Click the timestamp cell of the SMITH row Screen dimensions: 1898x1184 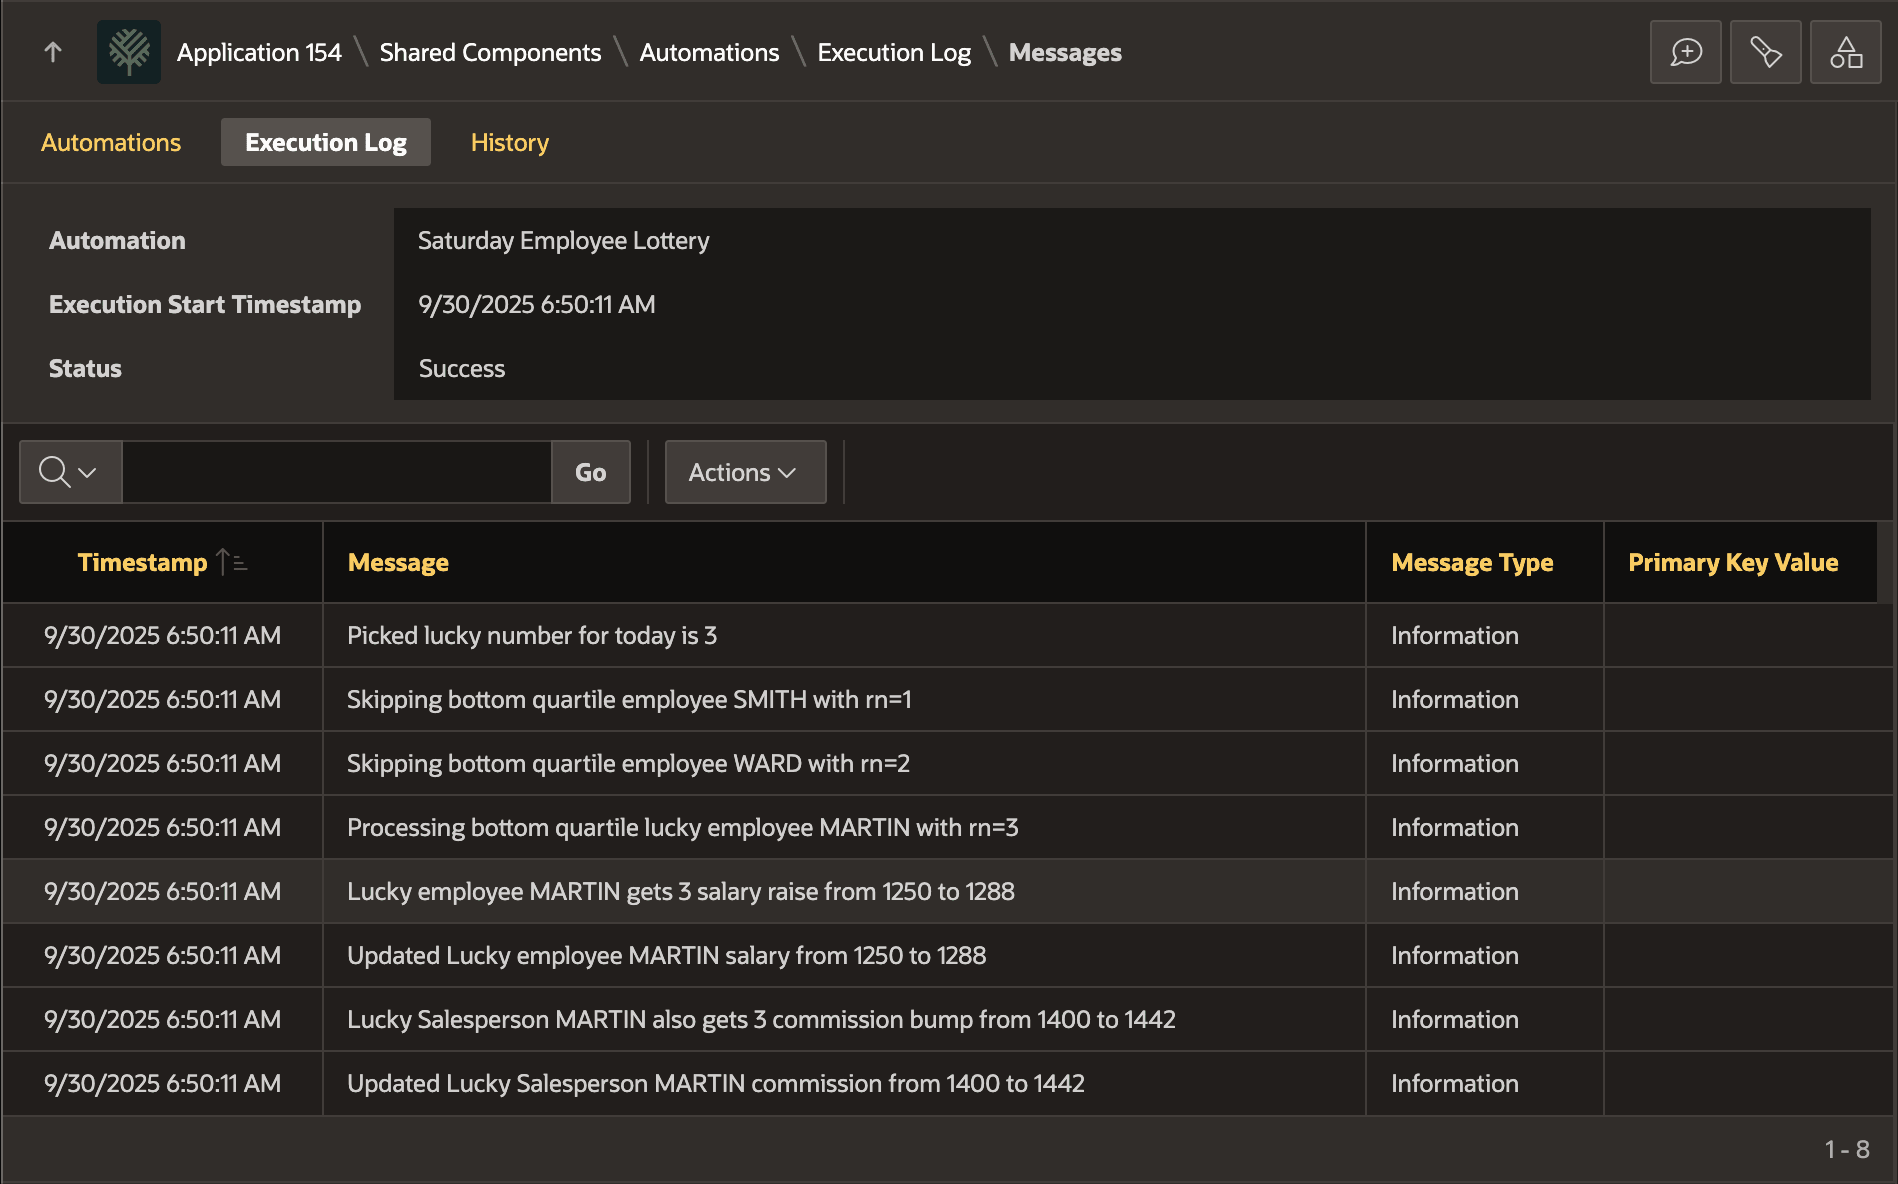click(x=162, y=699)
